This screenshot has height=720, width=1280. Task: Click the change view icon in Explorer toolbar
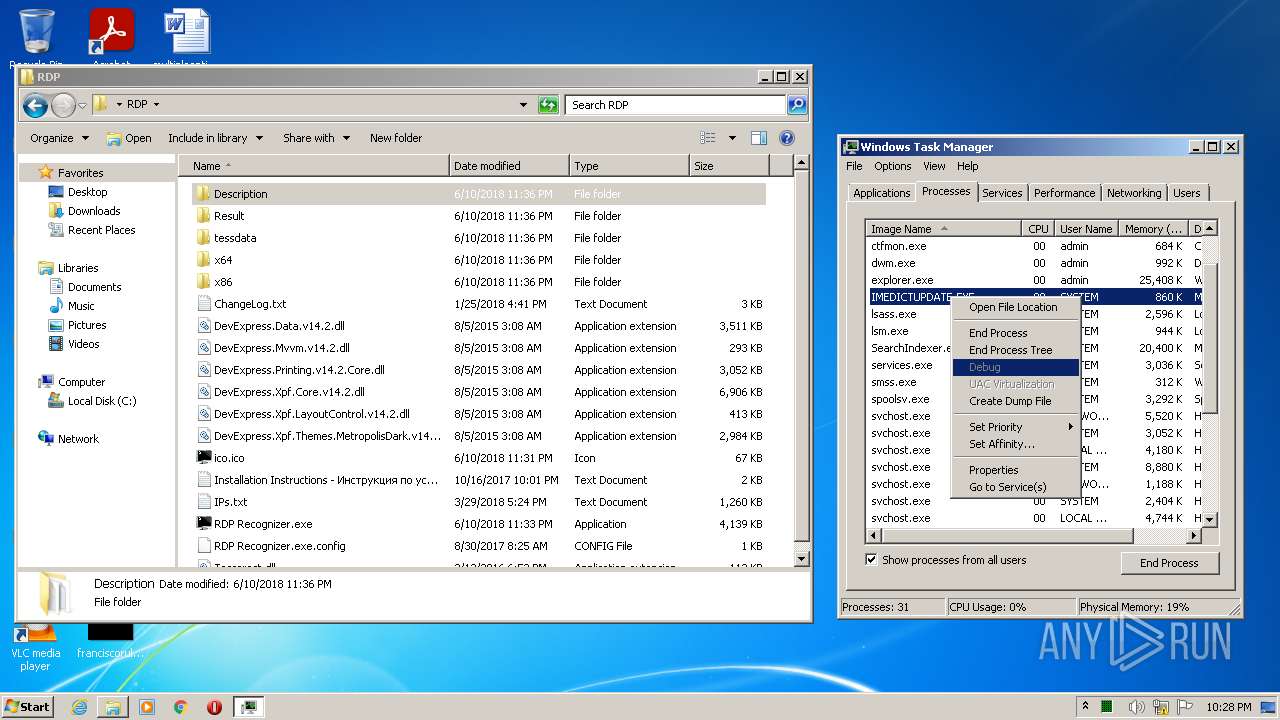point(708,138)
